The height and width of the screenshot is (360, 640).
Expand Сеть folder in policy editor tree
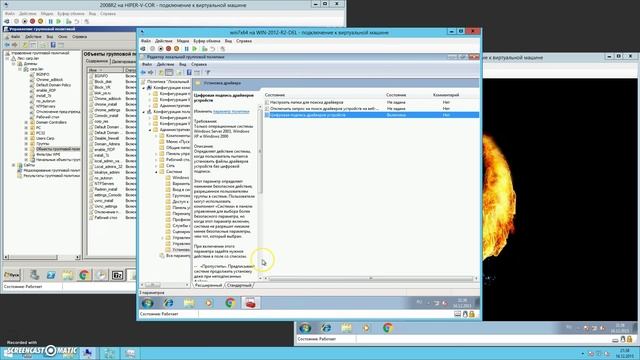pos(156,166)
